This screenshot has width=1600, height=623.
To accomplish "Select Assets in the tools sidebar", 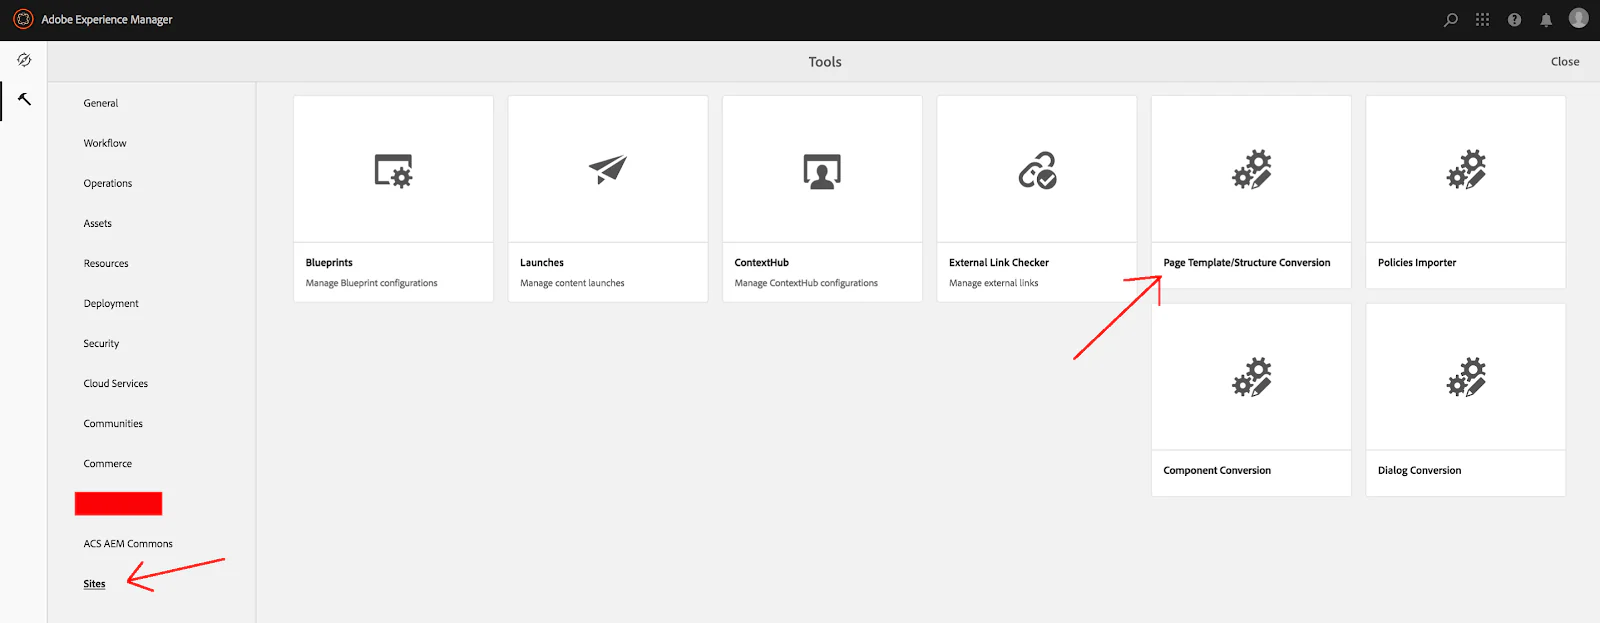I will [98, 223].
